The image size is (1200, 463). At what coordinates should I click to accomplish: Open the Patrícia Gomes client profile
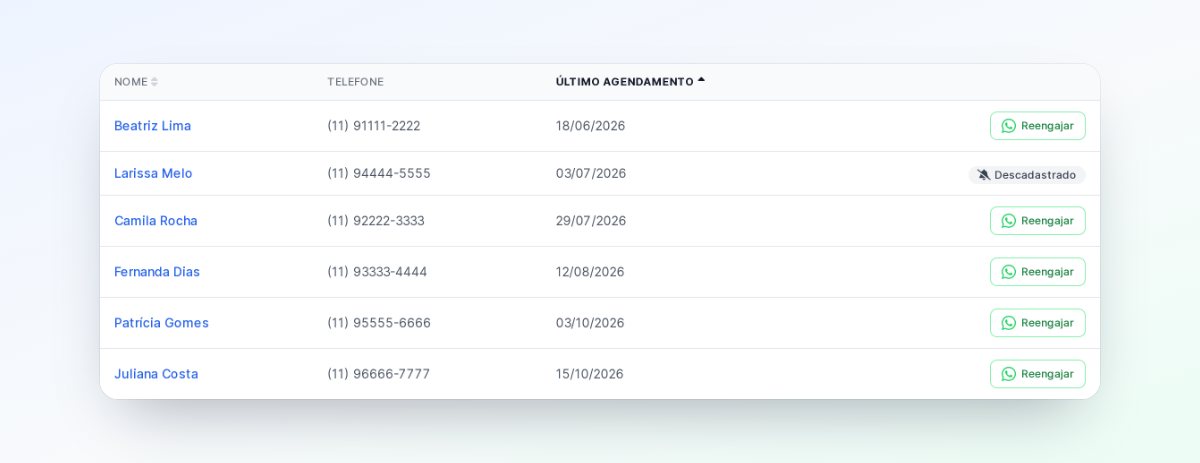click(161, 323)
